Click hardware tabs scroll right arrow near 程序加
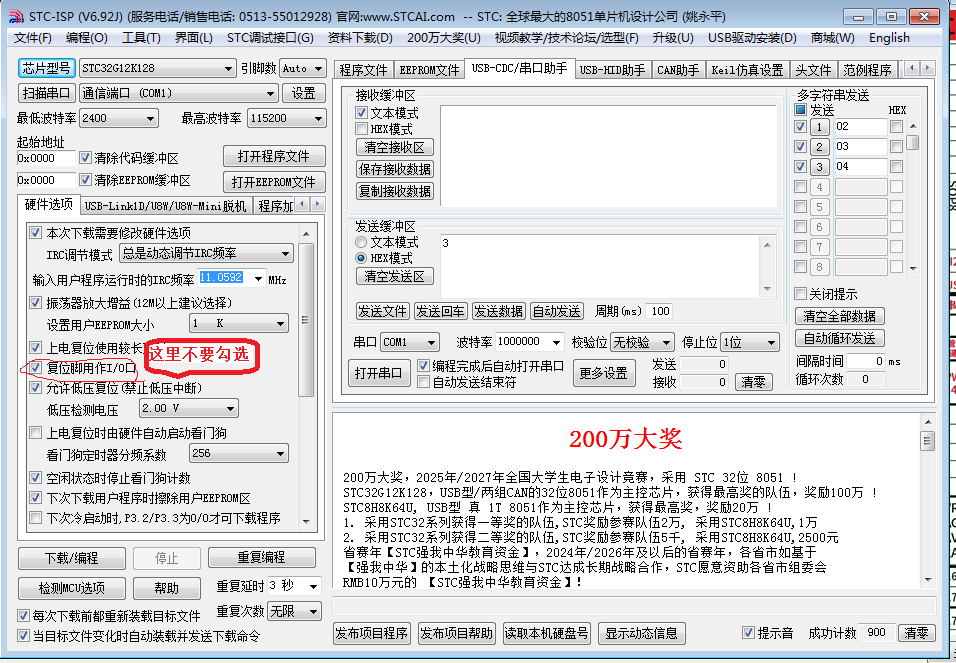The height and width of the screenshot is (663, 956). point(317,204)
